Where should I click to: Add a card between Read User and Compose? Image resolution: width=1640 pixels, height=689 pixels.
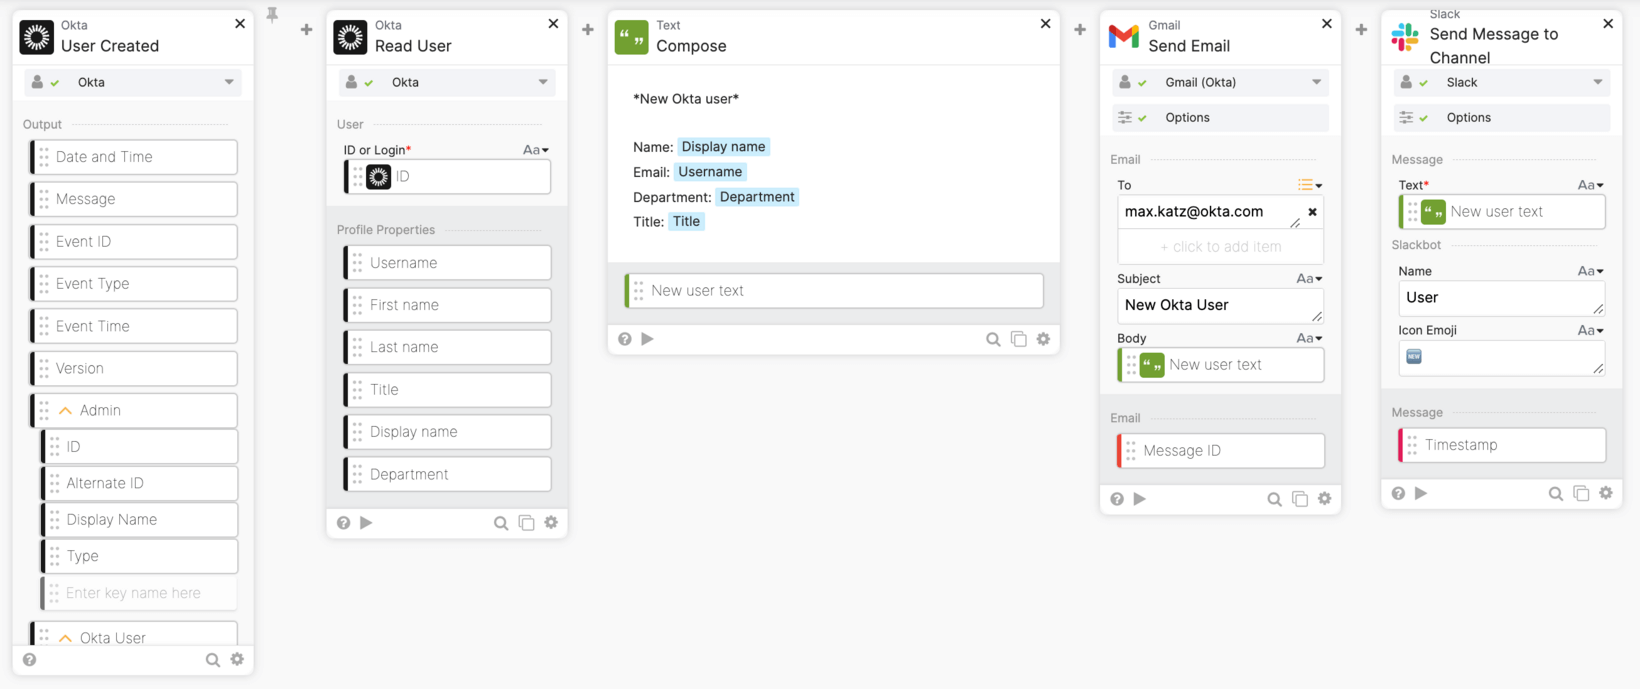pos(588,30)
